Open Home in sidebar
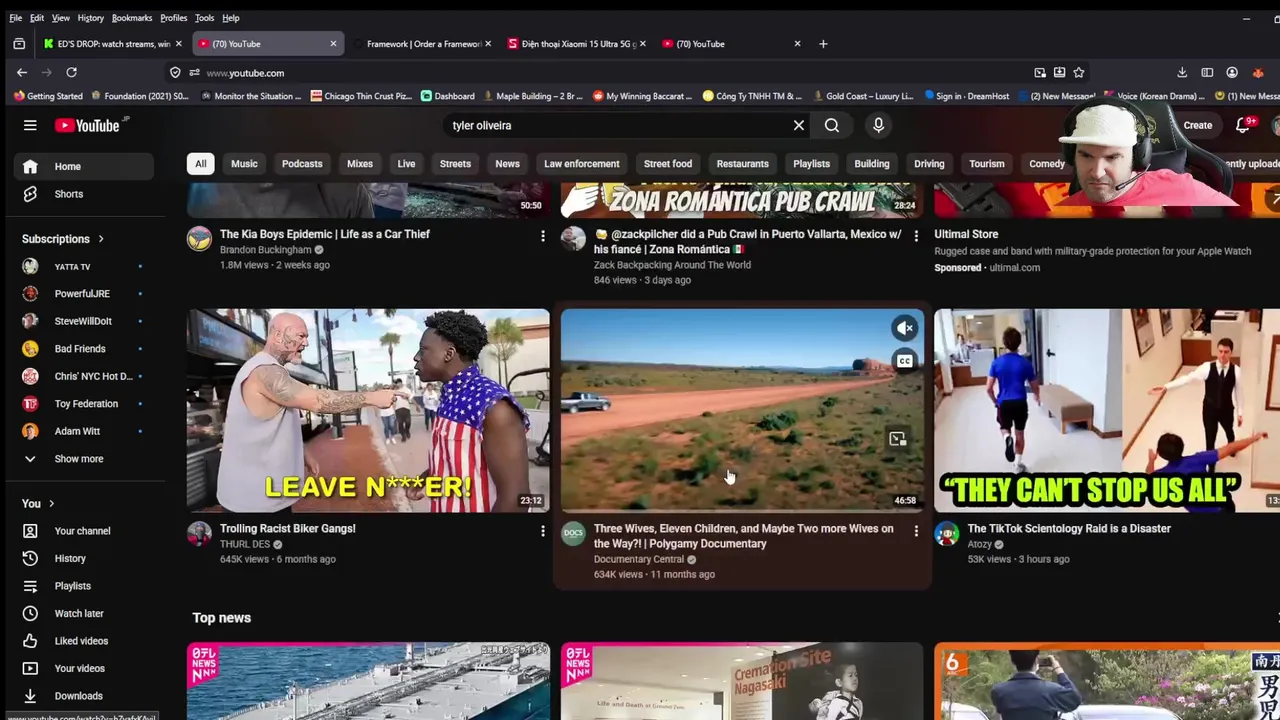Viewport: 1280px width, 720px height. click(84, 166)
